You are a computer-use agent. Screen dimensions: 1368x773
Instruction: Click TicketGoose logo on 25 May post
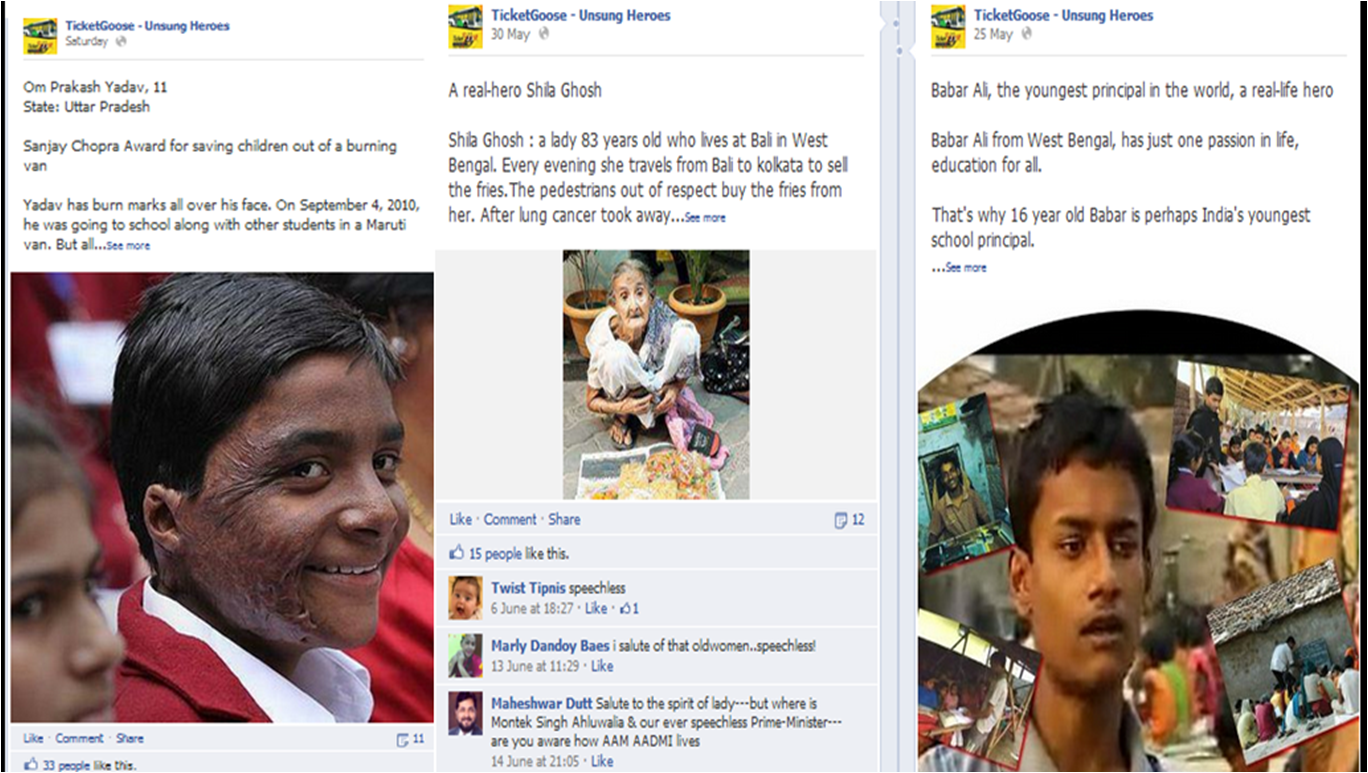pyautogui.click(x=948, y=26)
